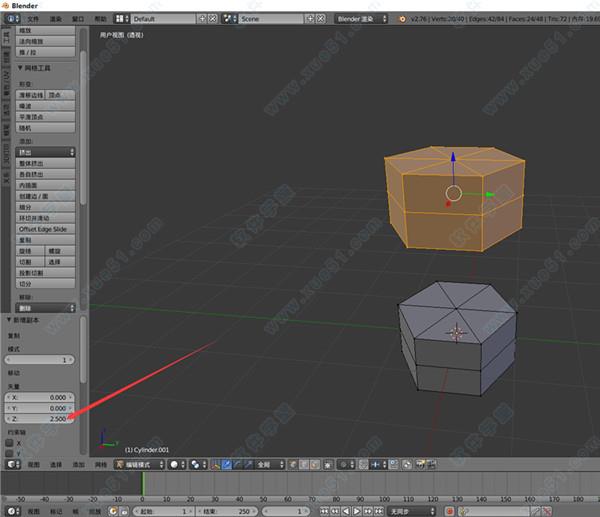Screen dimensions: 600x517
Task: Open the proportional editing dropdown
Action: (347, 465)
